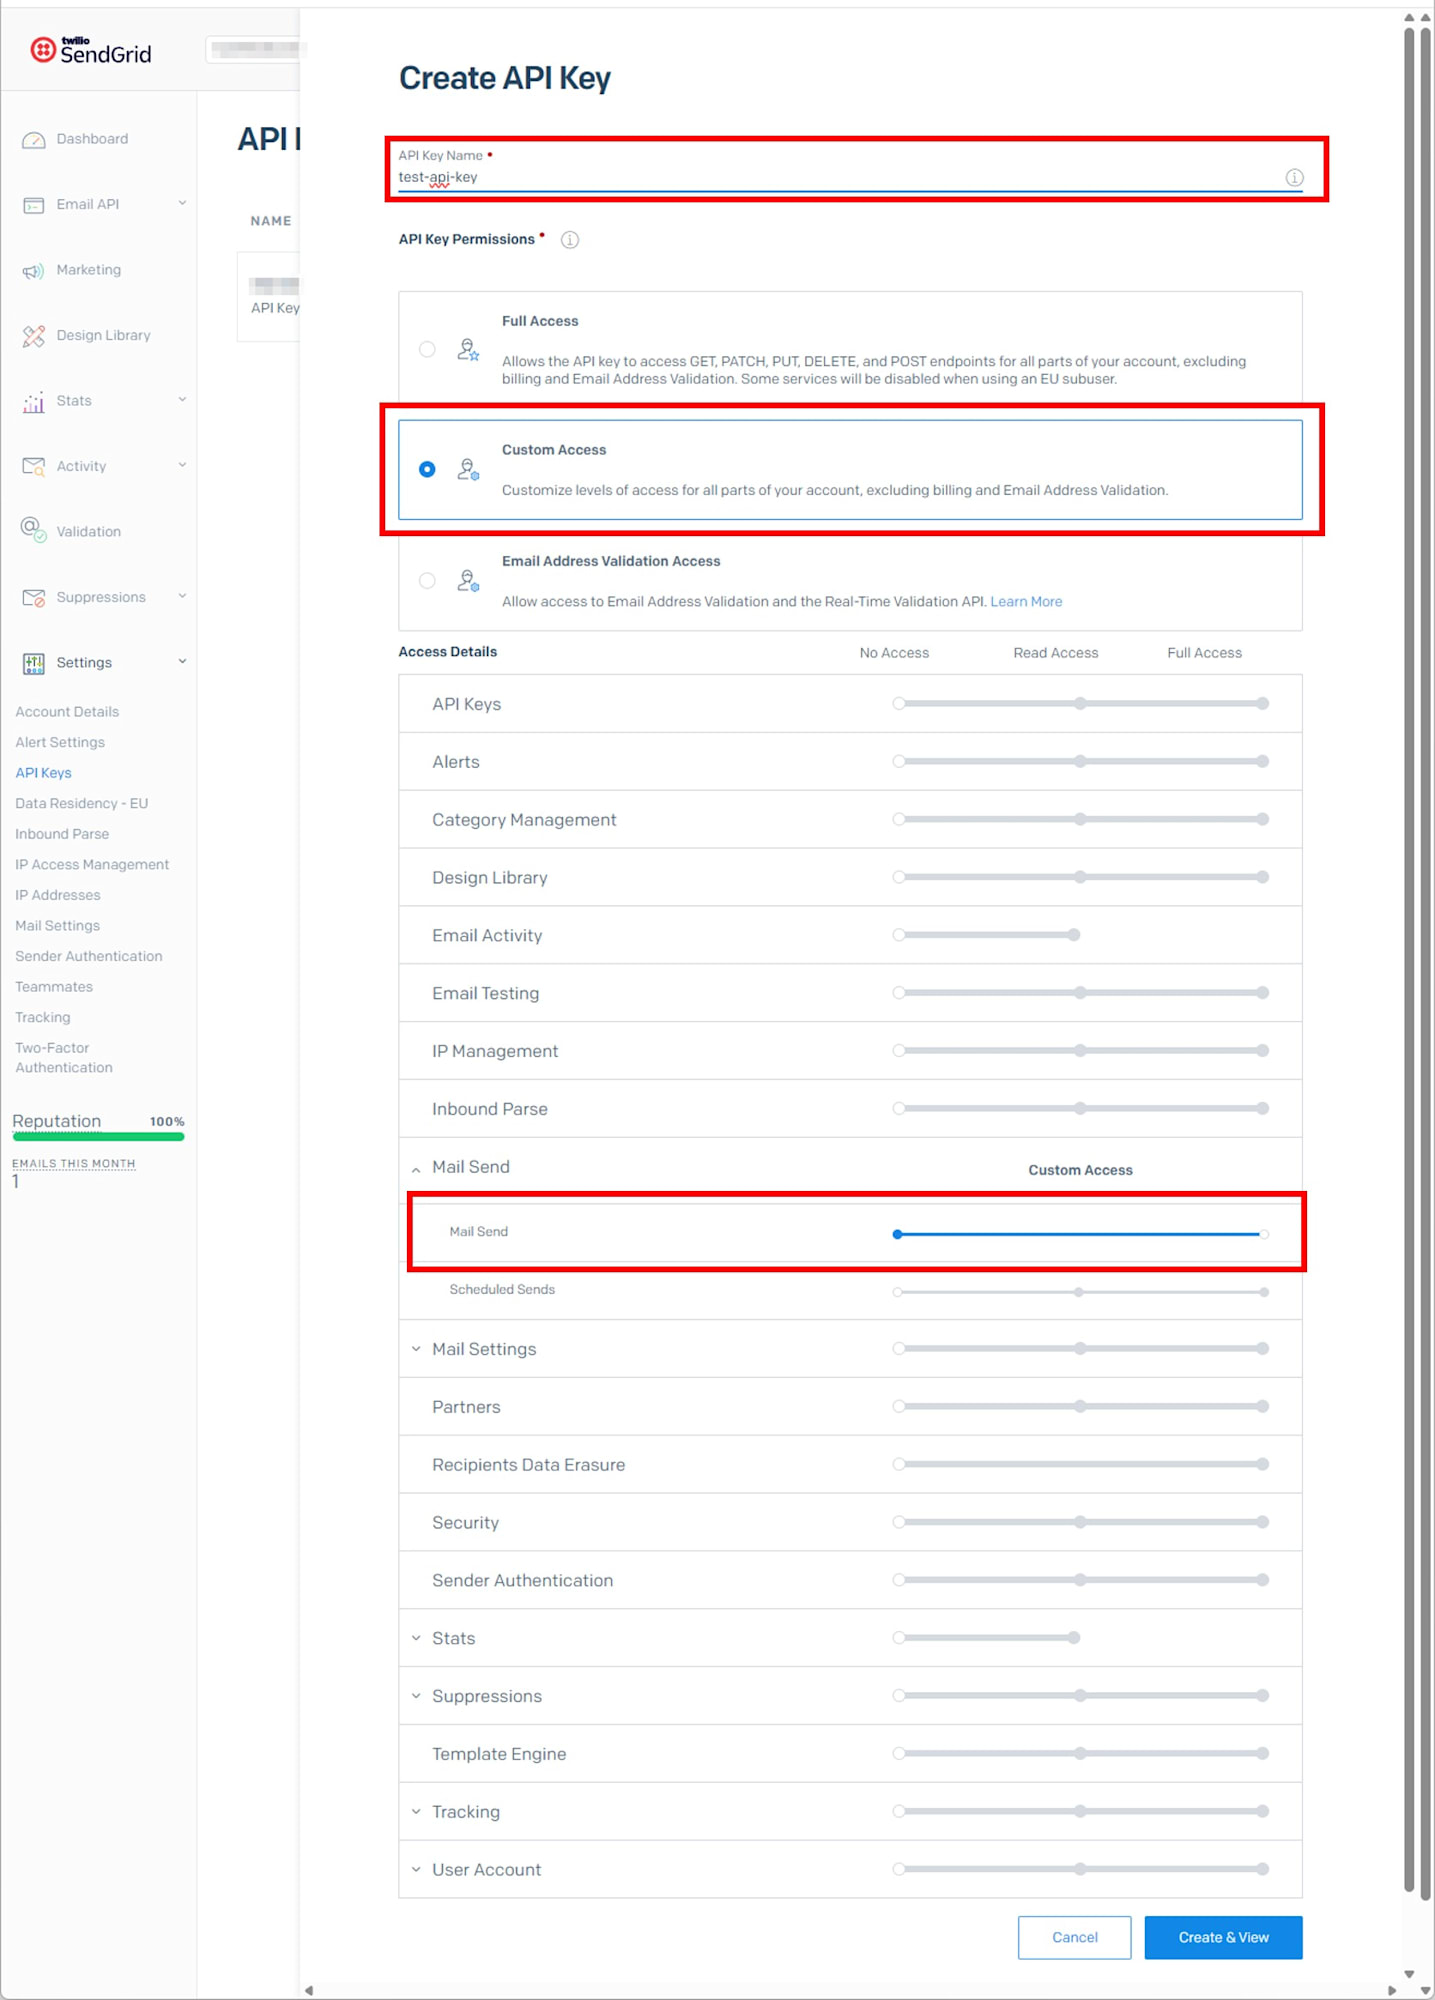Click the Create & View button

(1223, 1938)
